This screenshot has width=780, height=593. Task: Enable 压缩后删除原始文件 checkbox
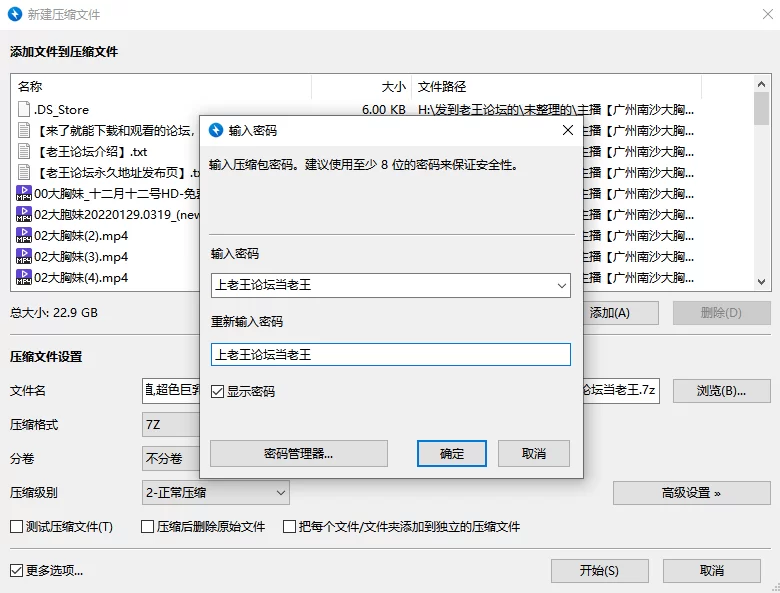147,526
